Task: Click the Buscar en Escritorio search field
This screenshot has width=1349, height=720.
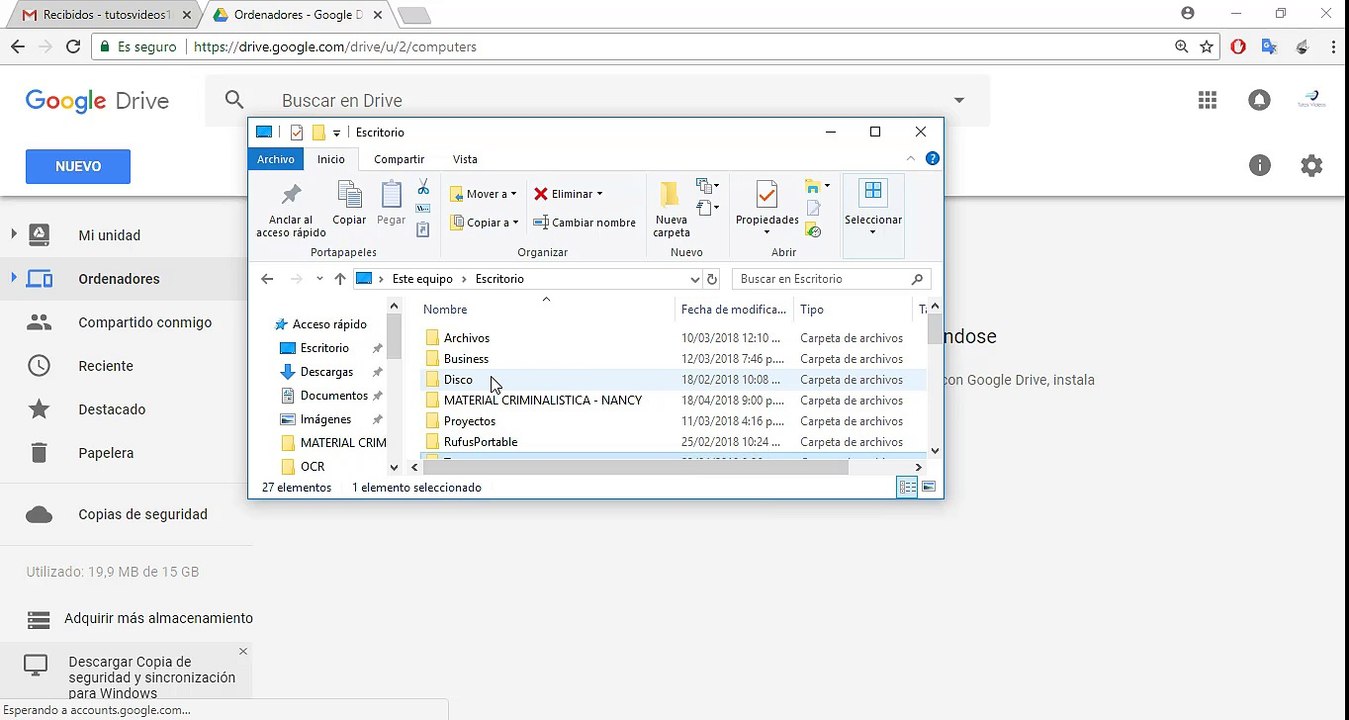Action: tap(831, 279)
